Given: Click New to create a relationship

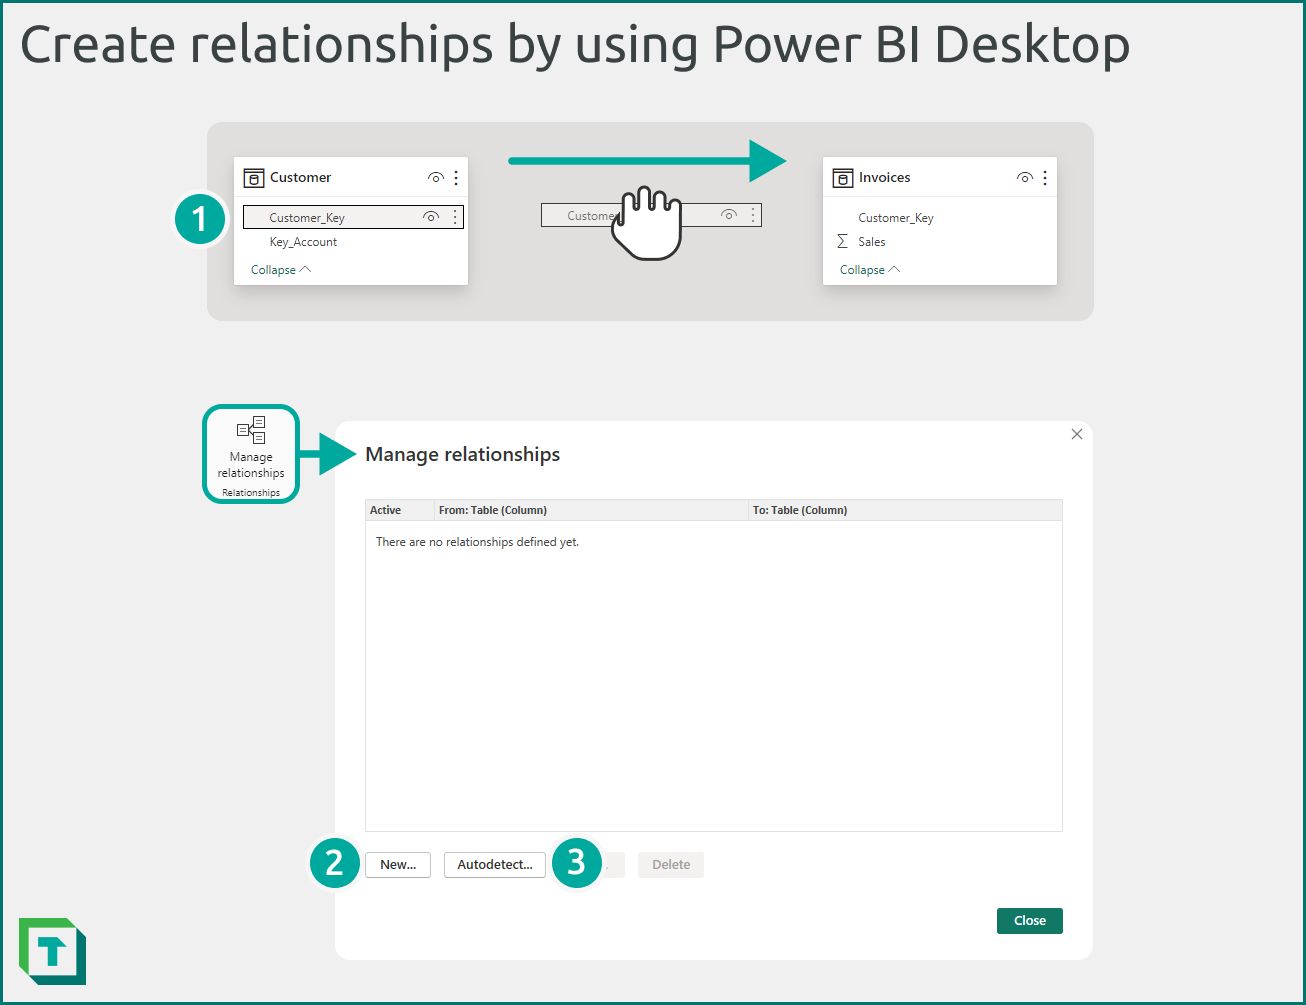Looking at the screenshot, I should (x=398, y=864).
